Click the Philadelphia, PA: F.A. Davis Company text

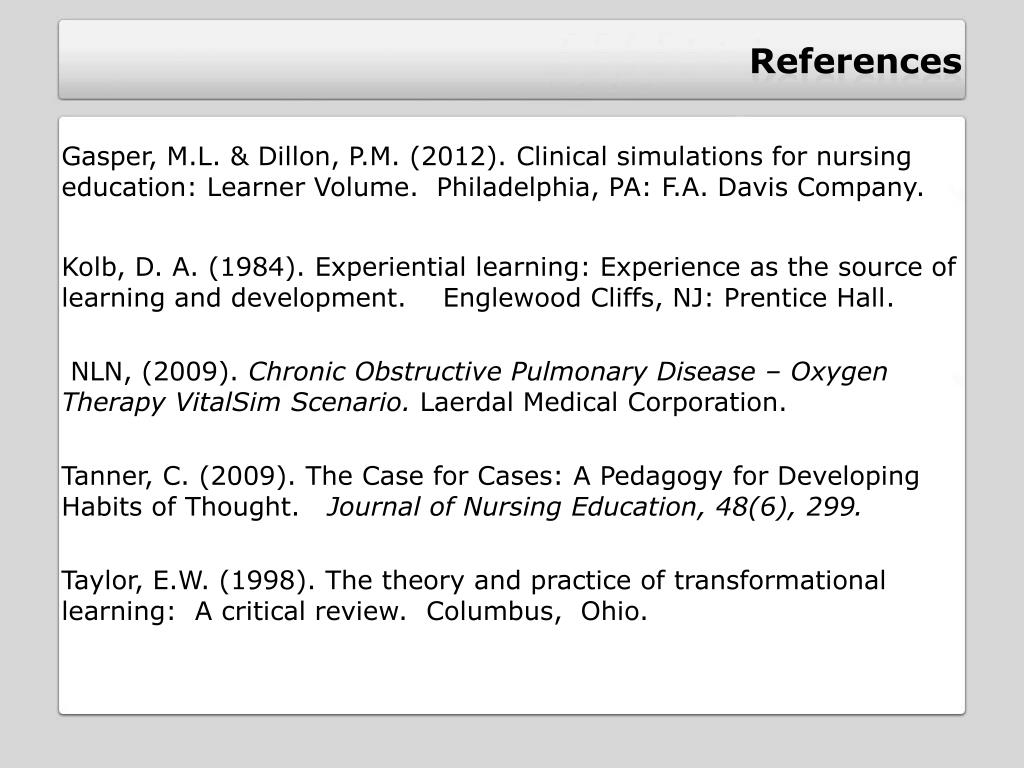pos(680,187)
